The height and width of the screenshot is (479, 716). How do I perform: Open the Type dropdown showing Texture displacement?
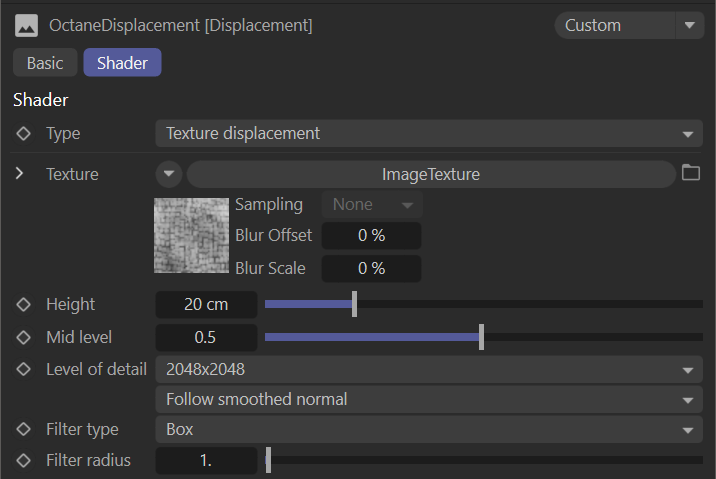pos(428,133)
